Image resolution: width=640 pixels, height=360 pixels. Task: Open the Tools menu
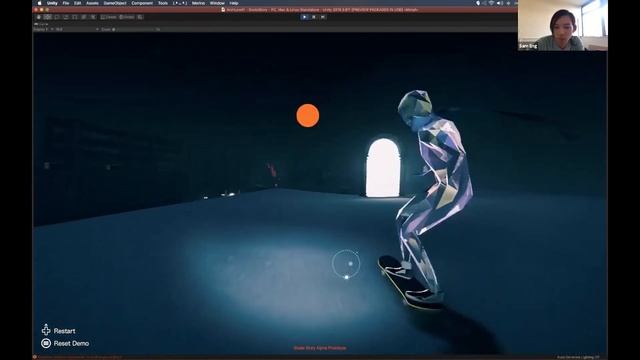163,3
